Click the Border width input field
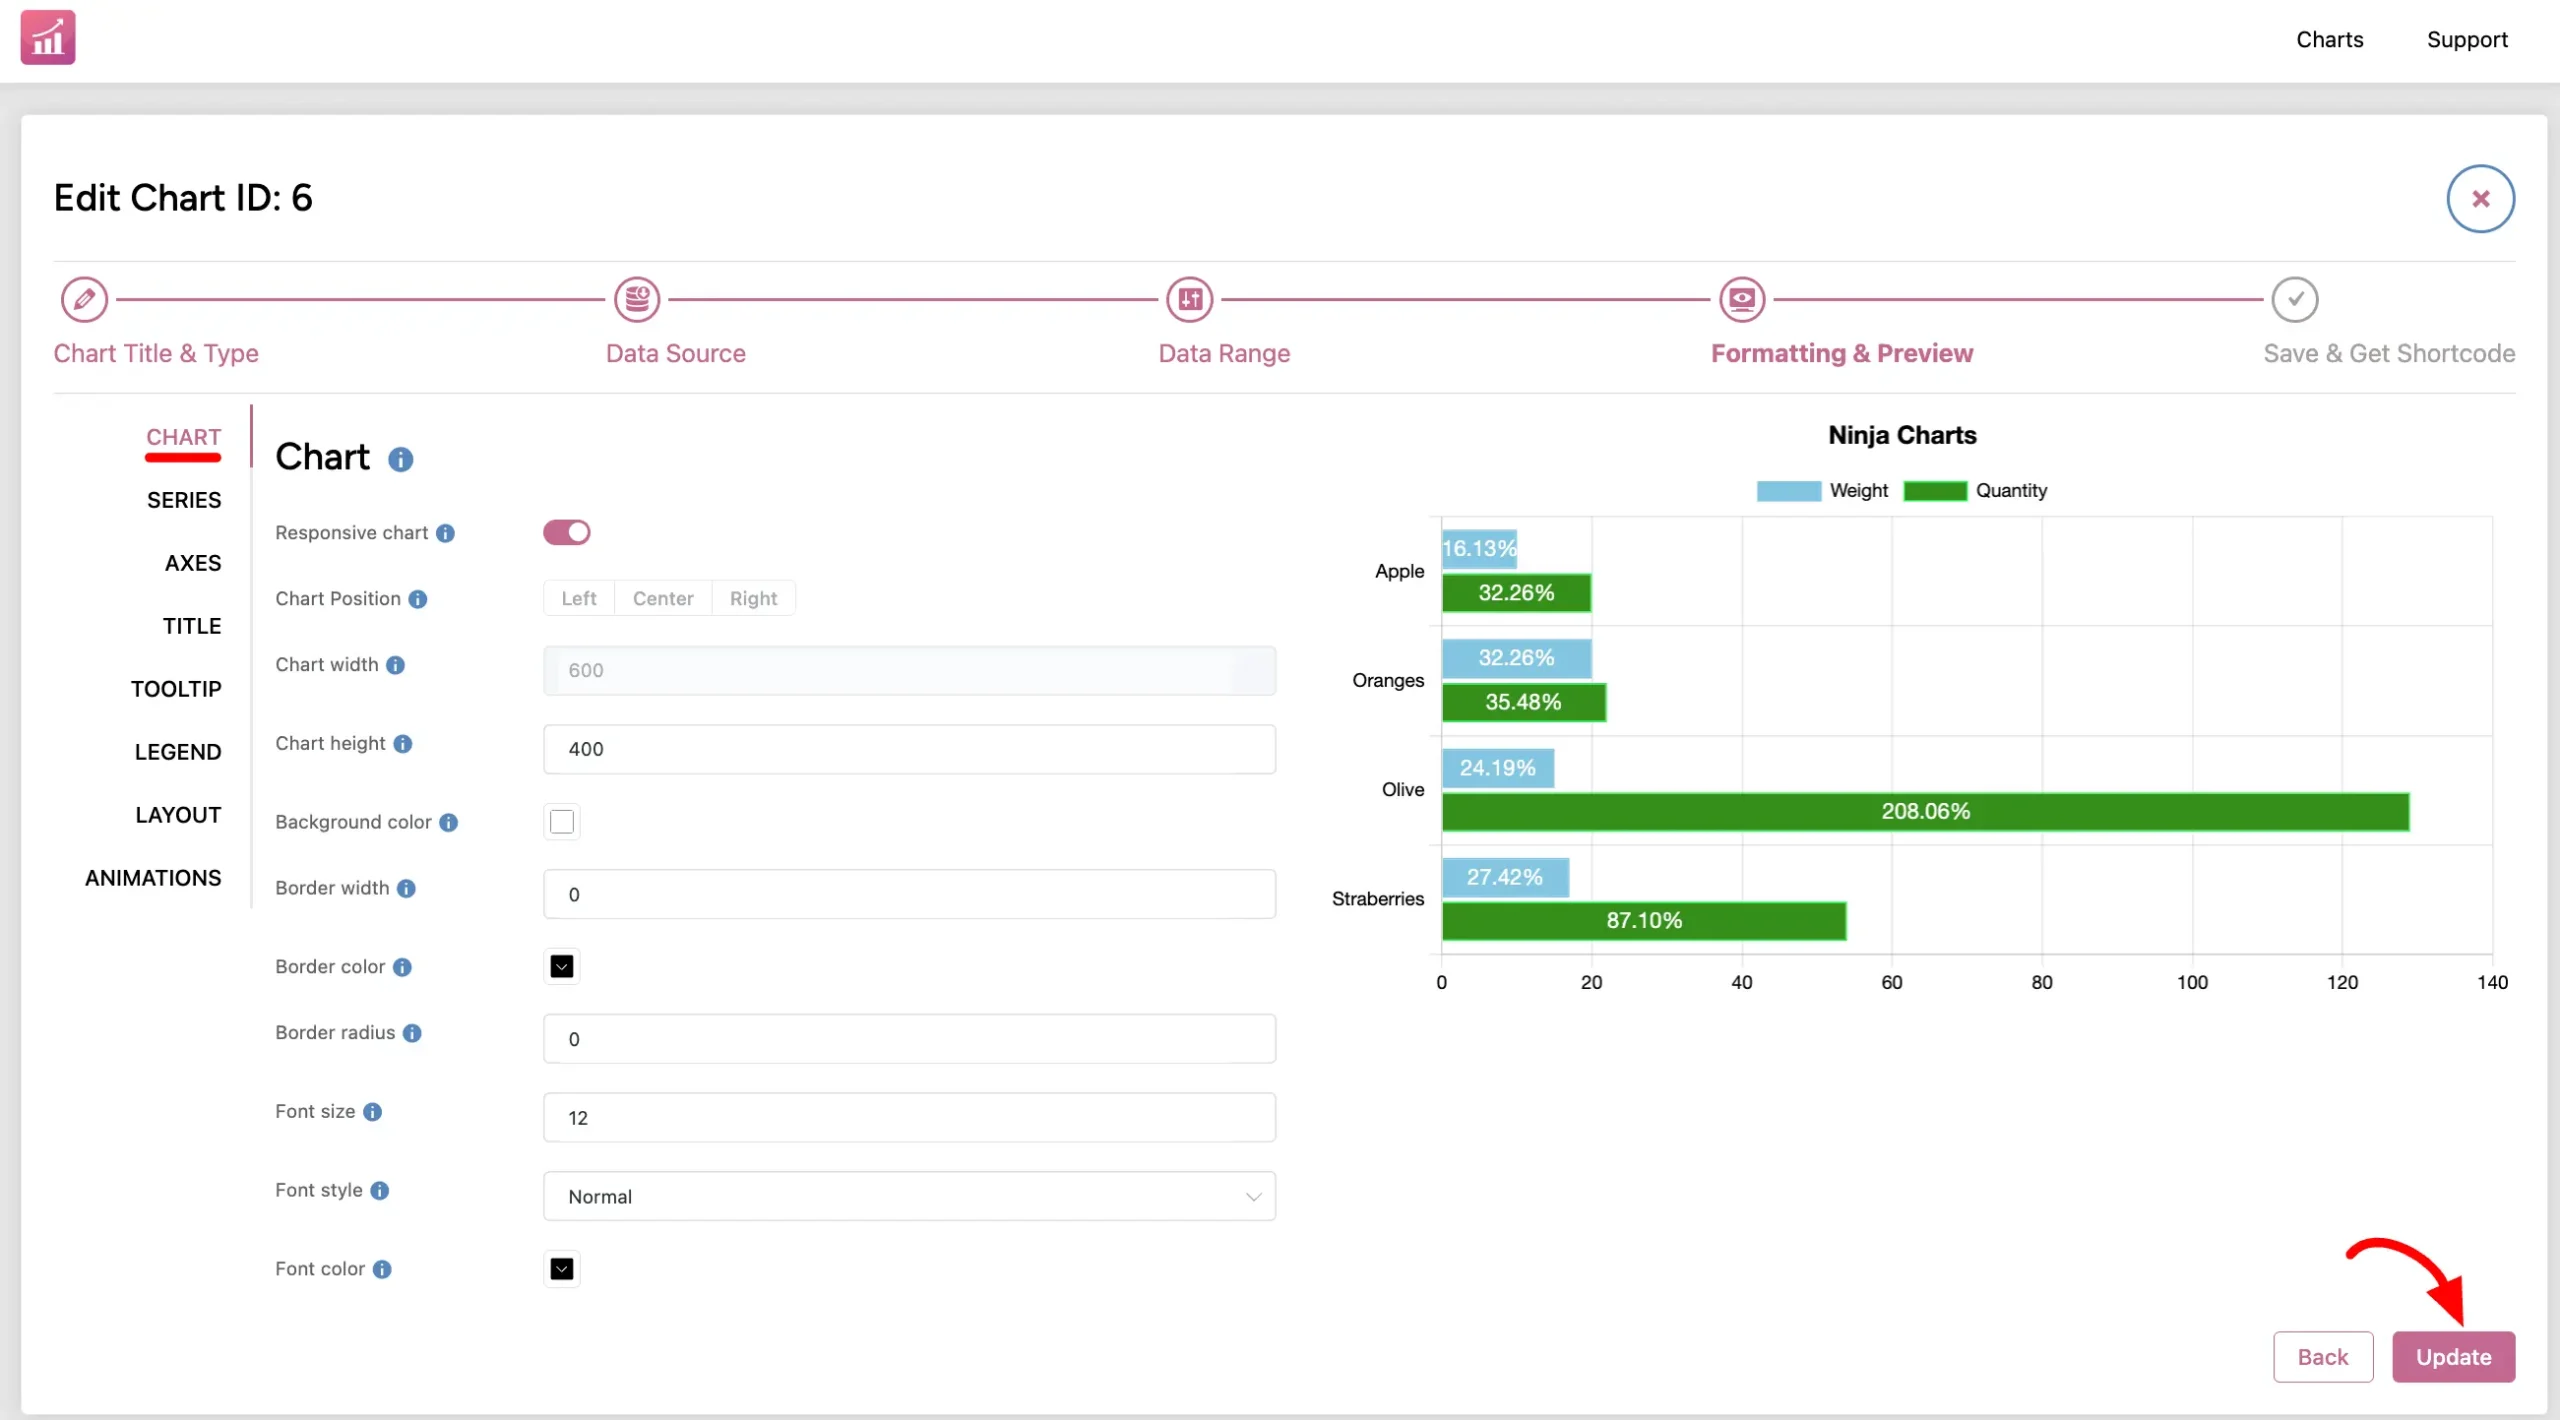Screen dimensions: 2560x1420 pos(909,894)
